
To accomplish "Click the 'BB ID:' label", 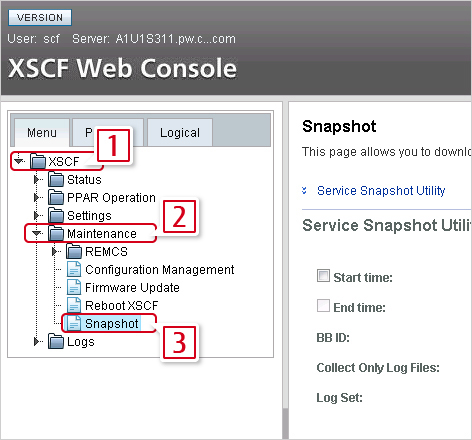I will [x=333, y=338].
